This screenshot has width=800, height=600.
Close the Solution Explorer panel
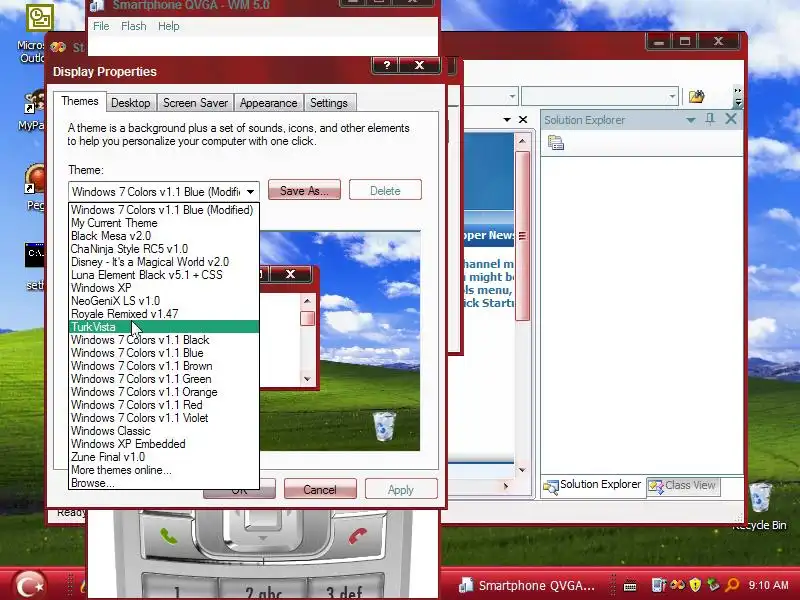(731, 119)
